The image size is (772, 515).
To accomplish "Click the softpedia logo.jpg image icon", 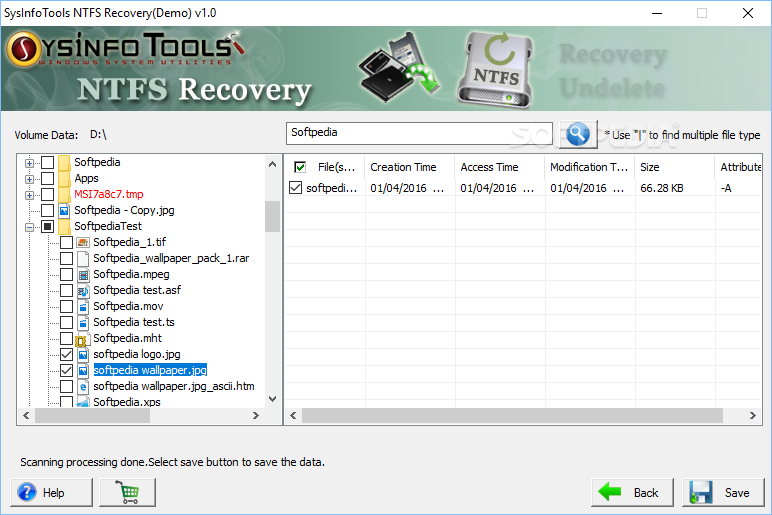I will (83, 354).
